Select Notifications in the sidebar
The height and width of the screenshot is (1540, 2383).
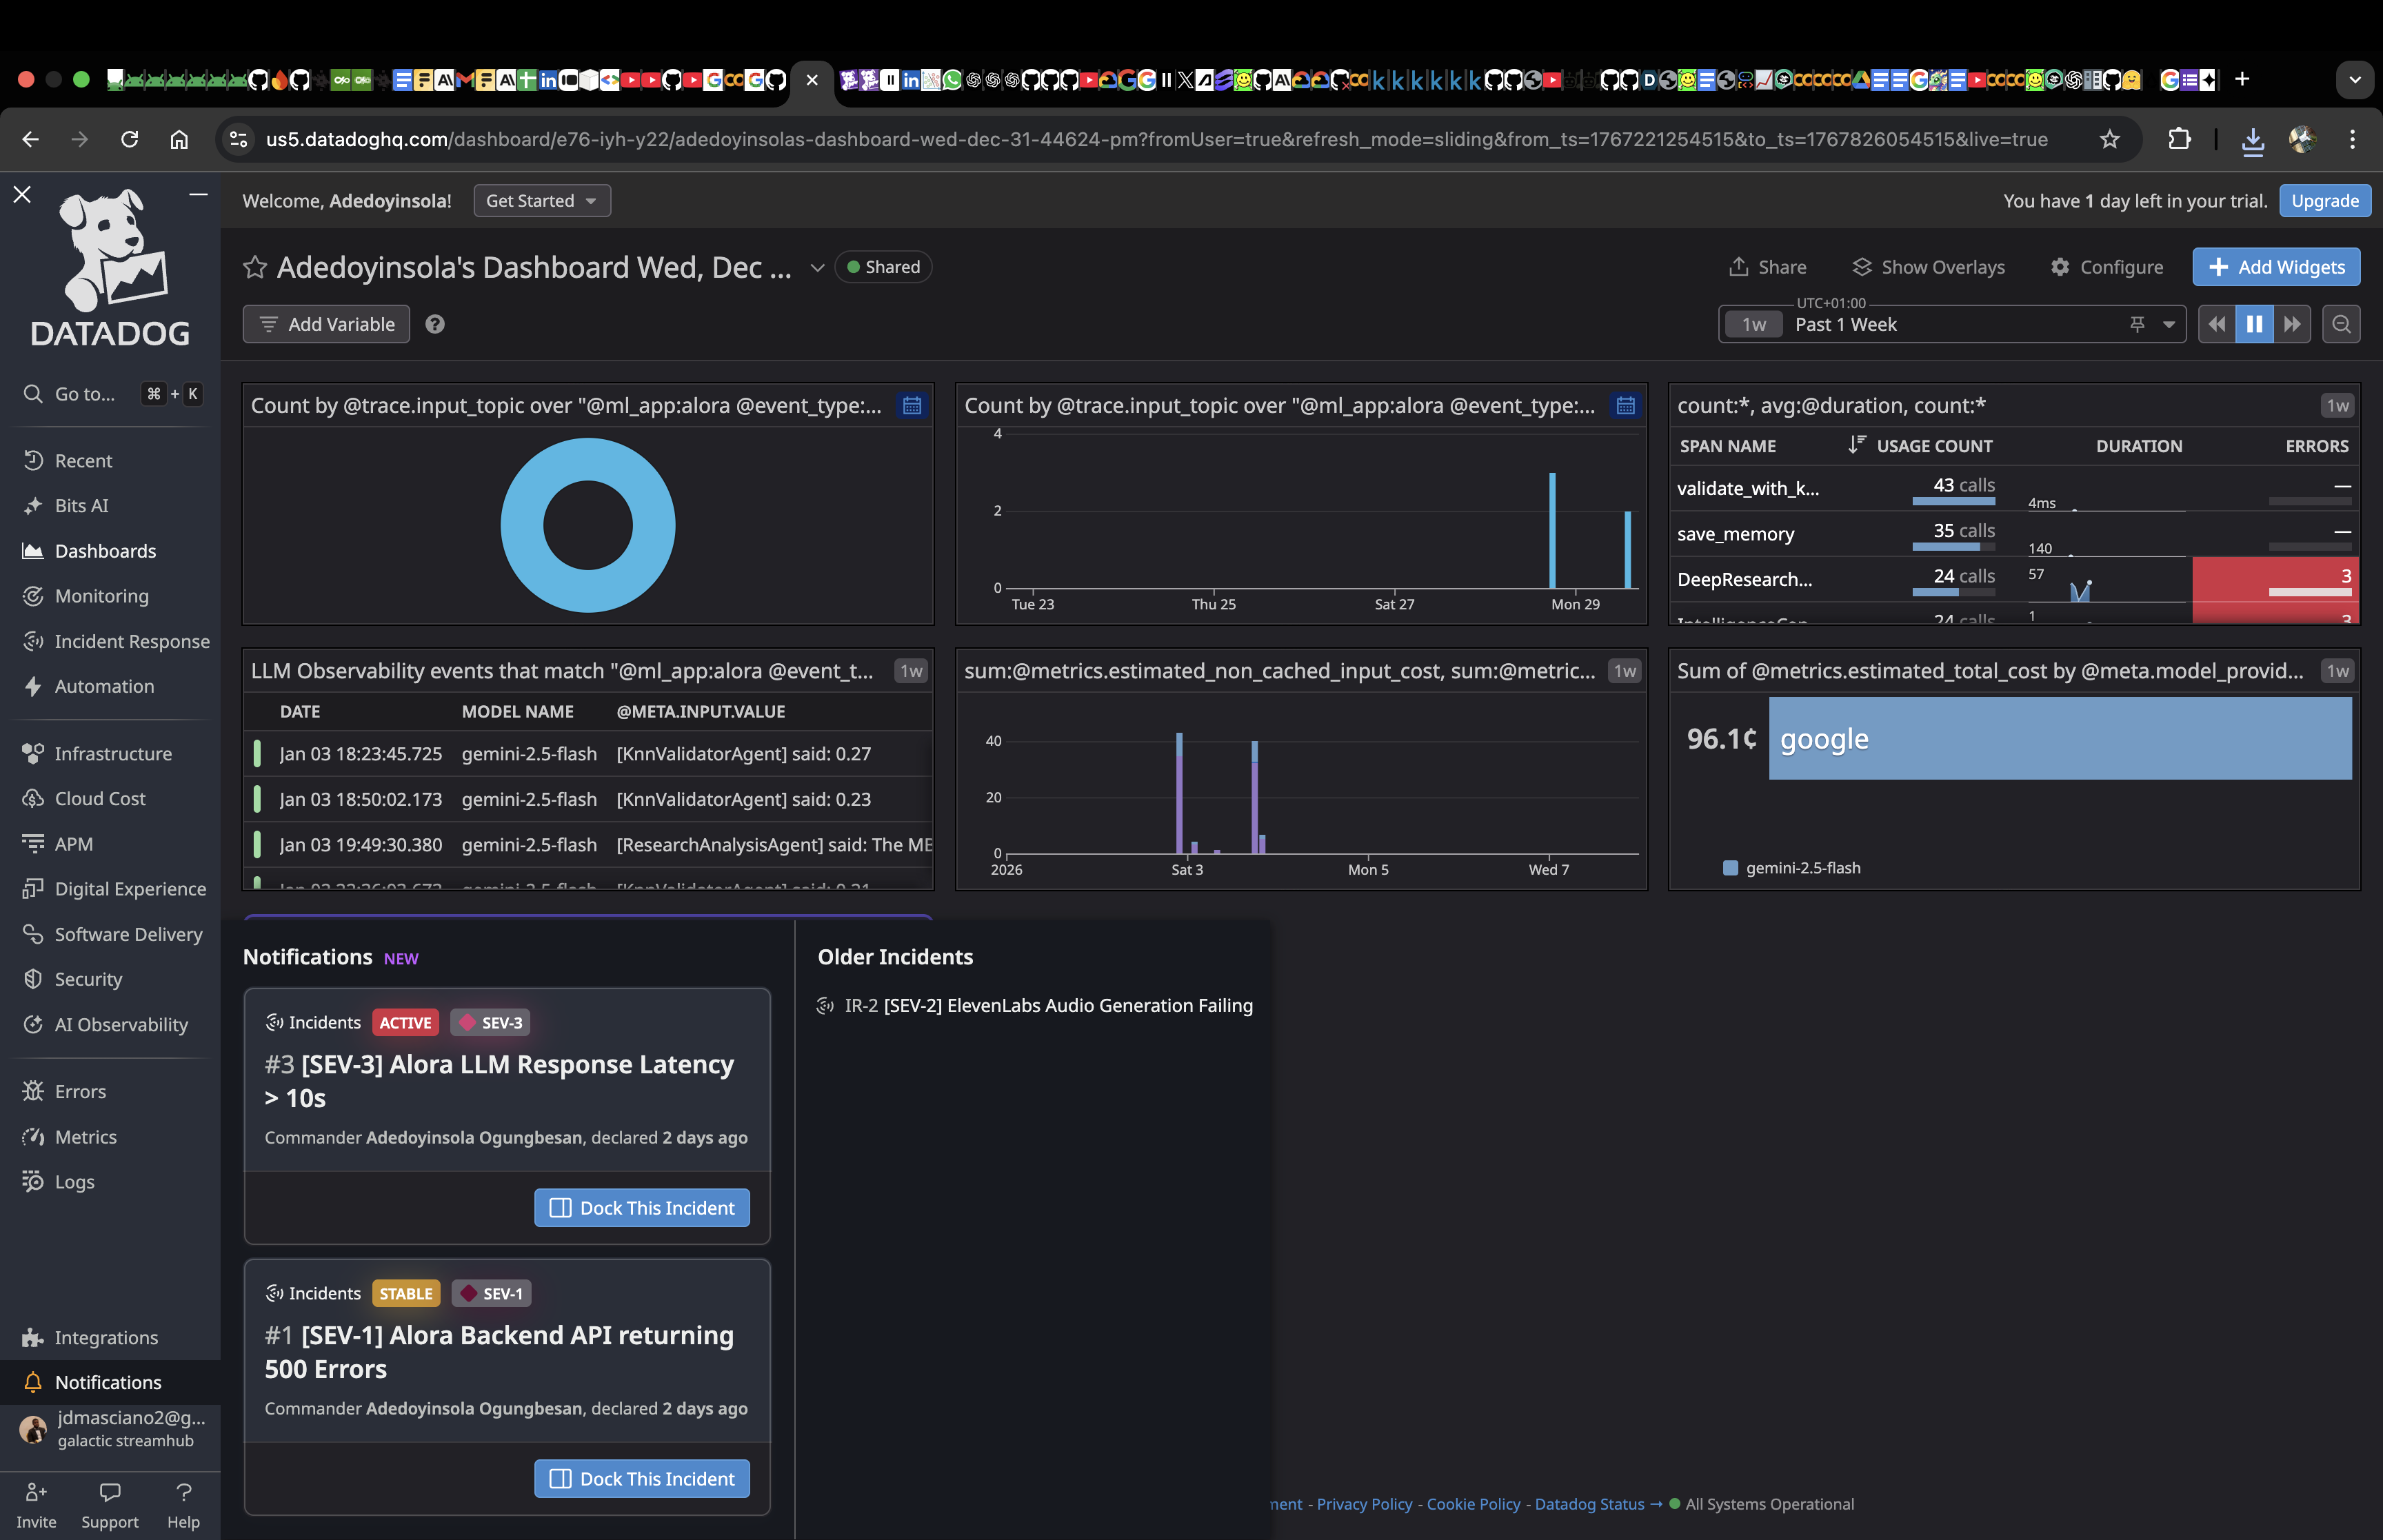click(x=107, y=1382)
